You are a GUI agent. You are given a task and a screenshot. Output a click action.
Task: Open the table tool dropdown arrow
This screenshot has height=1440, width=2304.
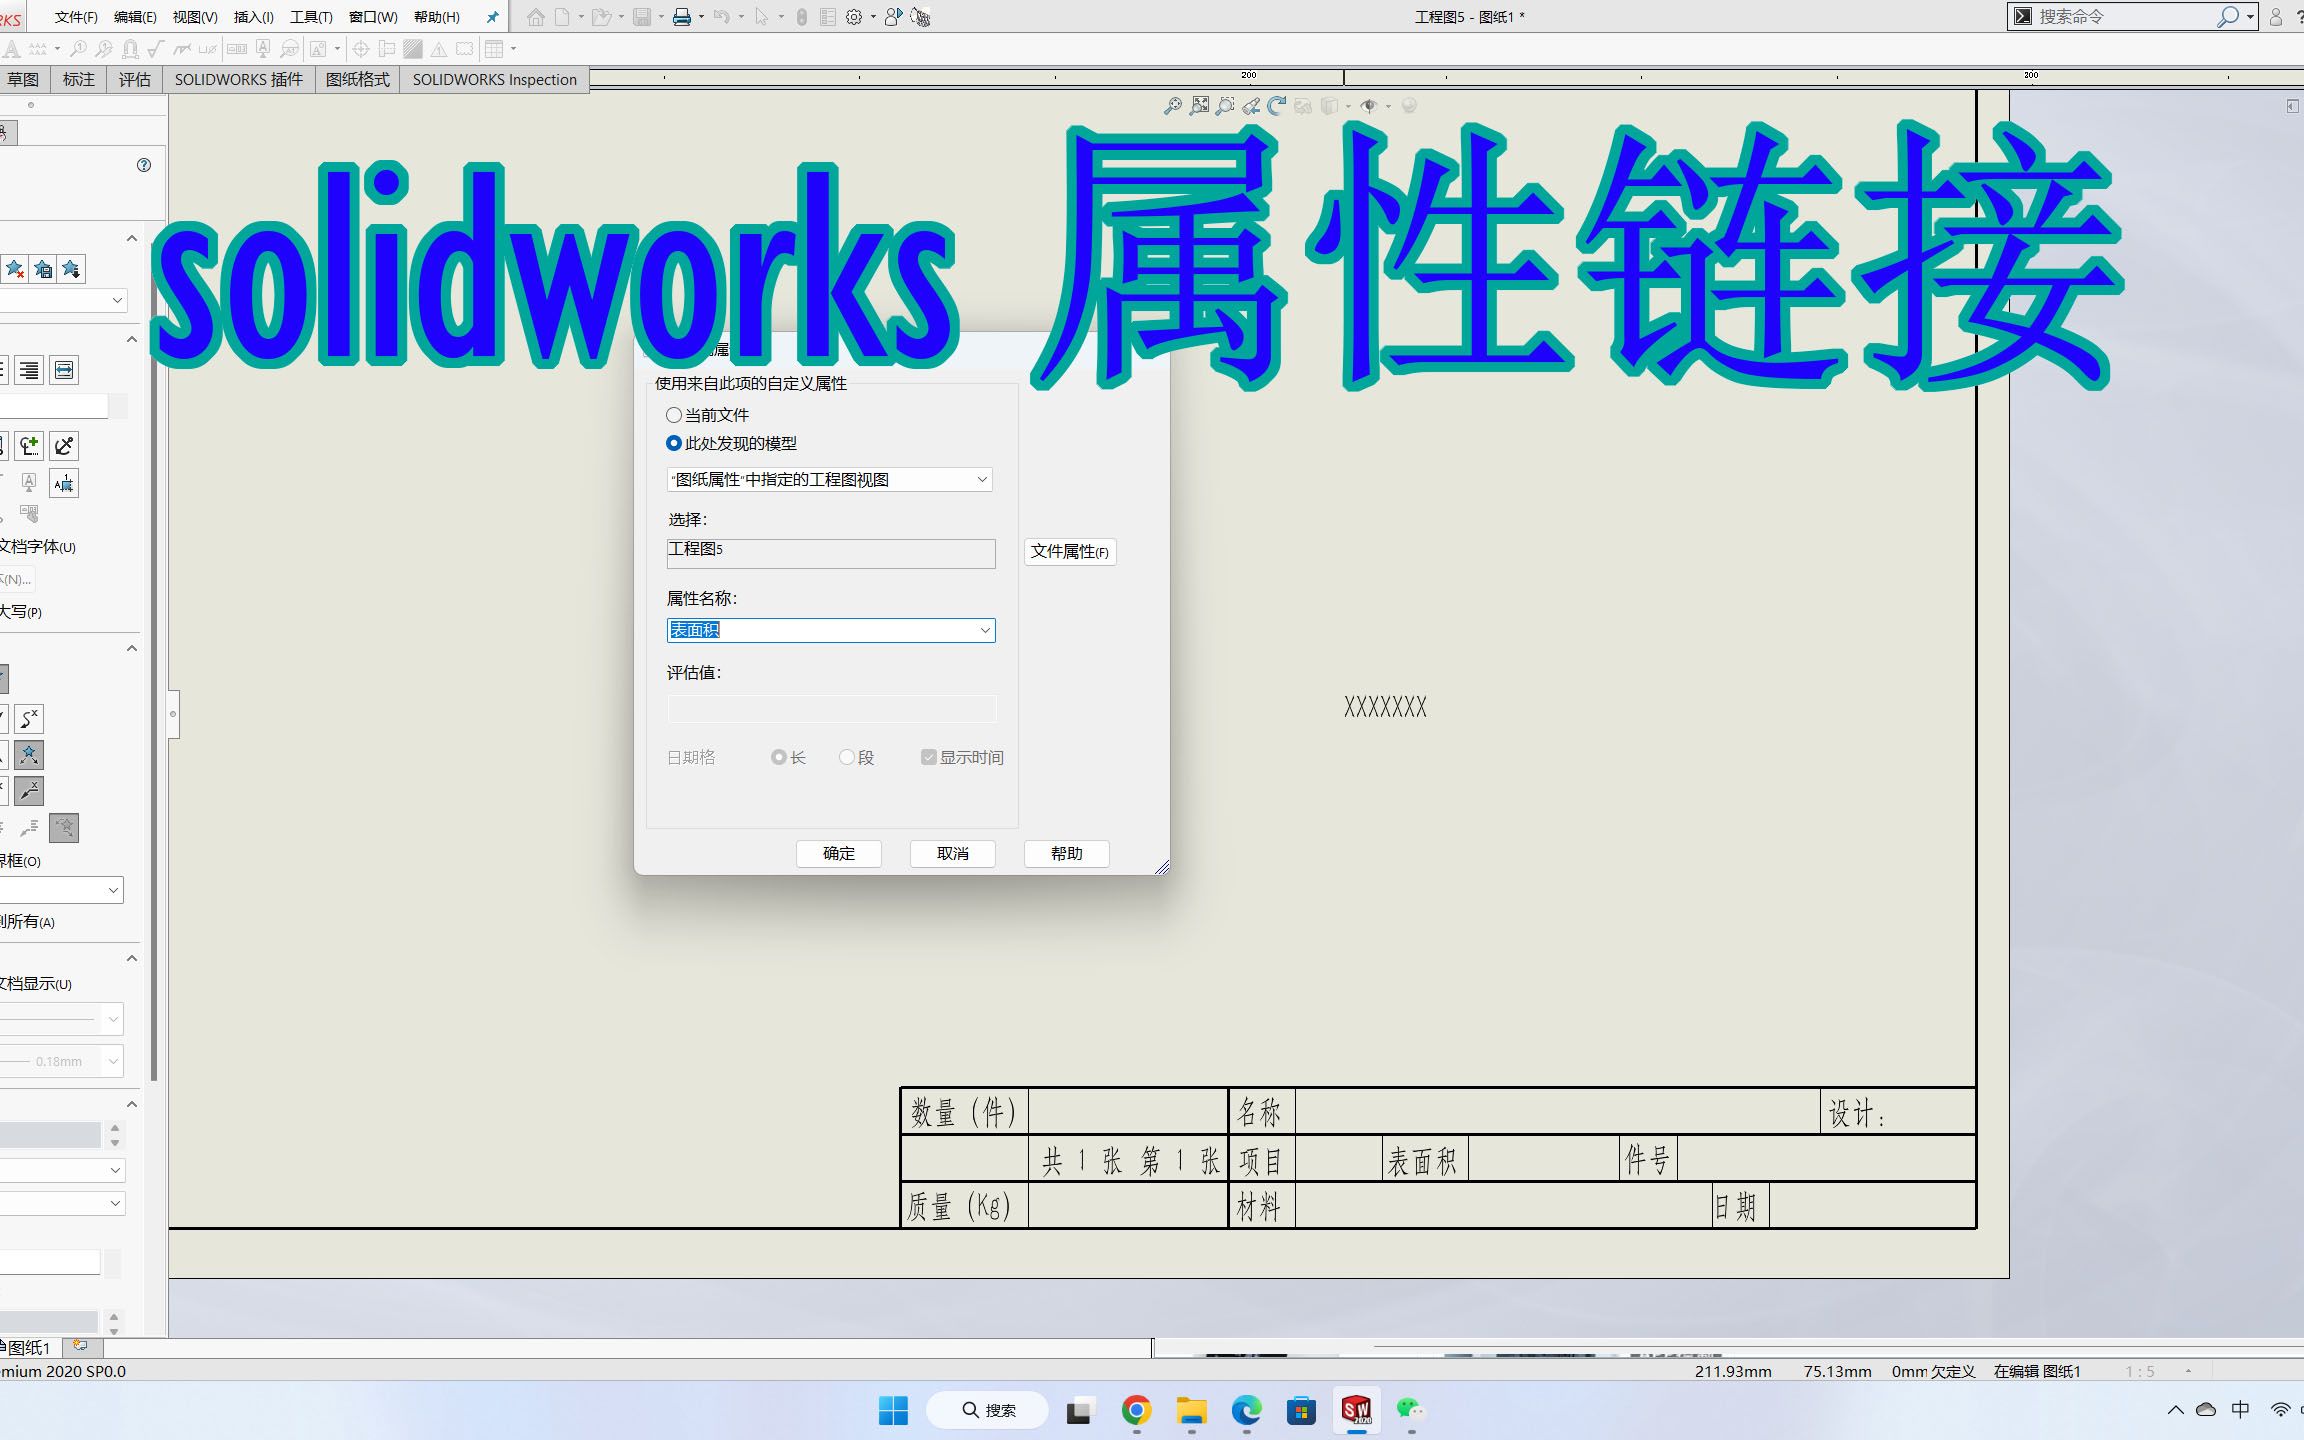pyautogui.click(x=513, y=49)
